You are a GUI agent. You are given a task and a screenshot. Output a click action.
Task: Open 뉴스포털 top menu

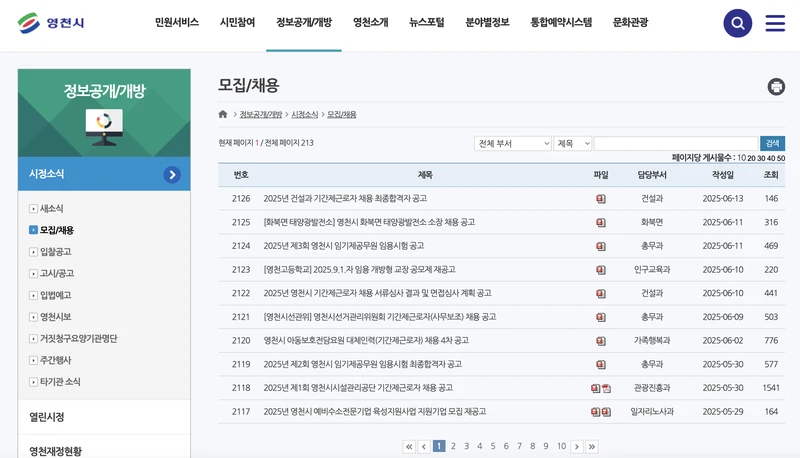pyautogui.click(x=427, y=22)
